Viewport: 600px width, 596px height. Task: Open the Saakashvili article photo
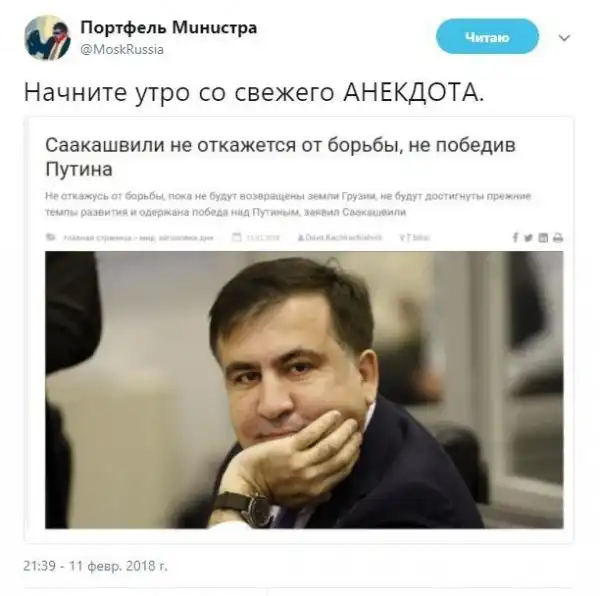pos(304,390)
